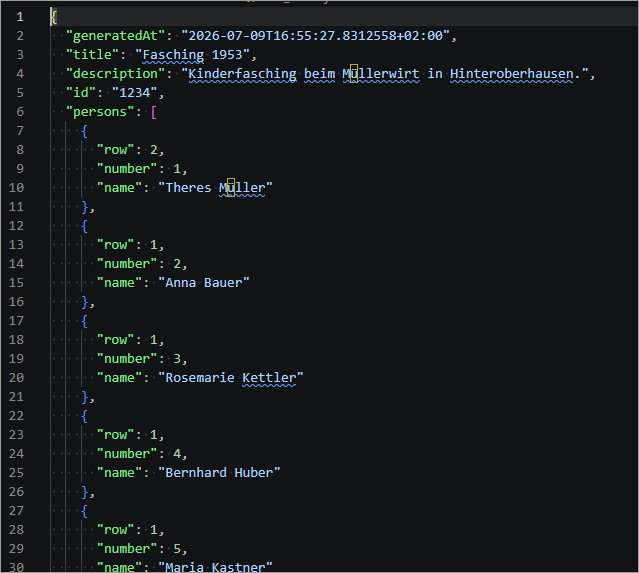Click the "number" key on line 14
This screenshot has width=639, height=573.
[x=127, y=264]
